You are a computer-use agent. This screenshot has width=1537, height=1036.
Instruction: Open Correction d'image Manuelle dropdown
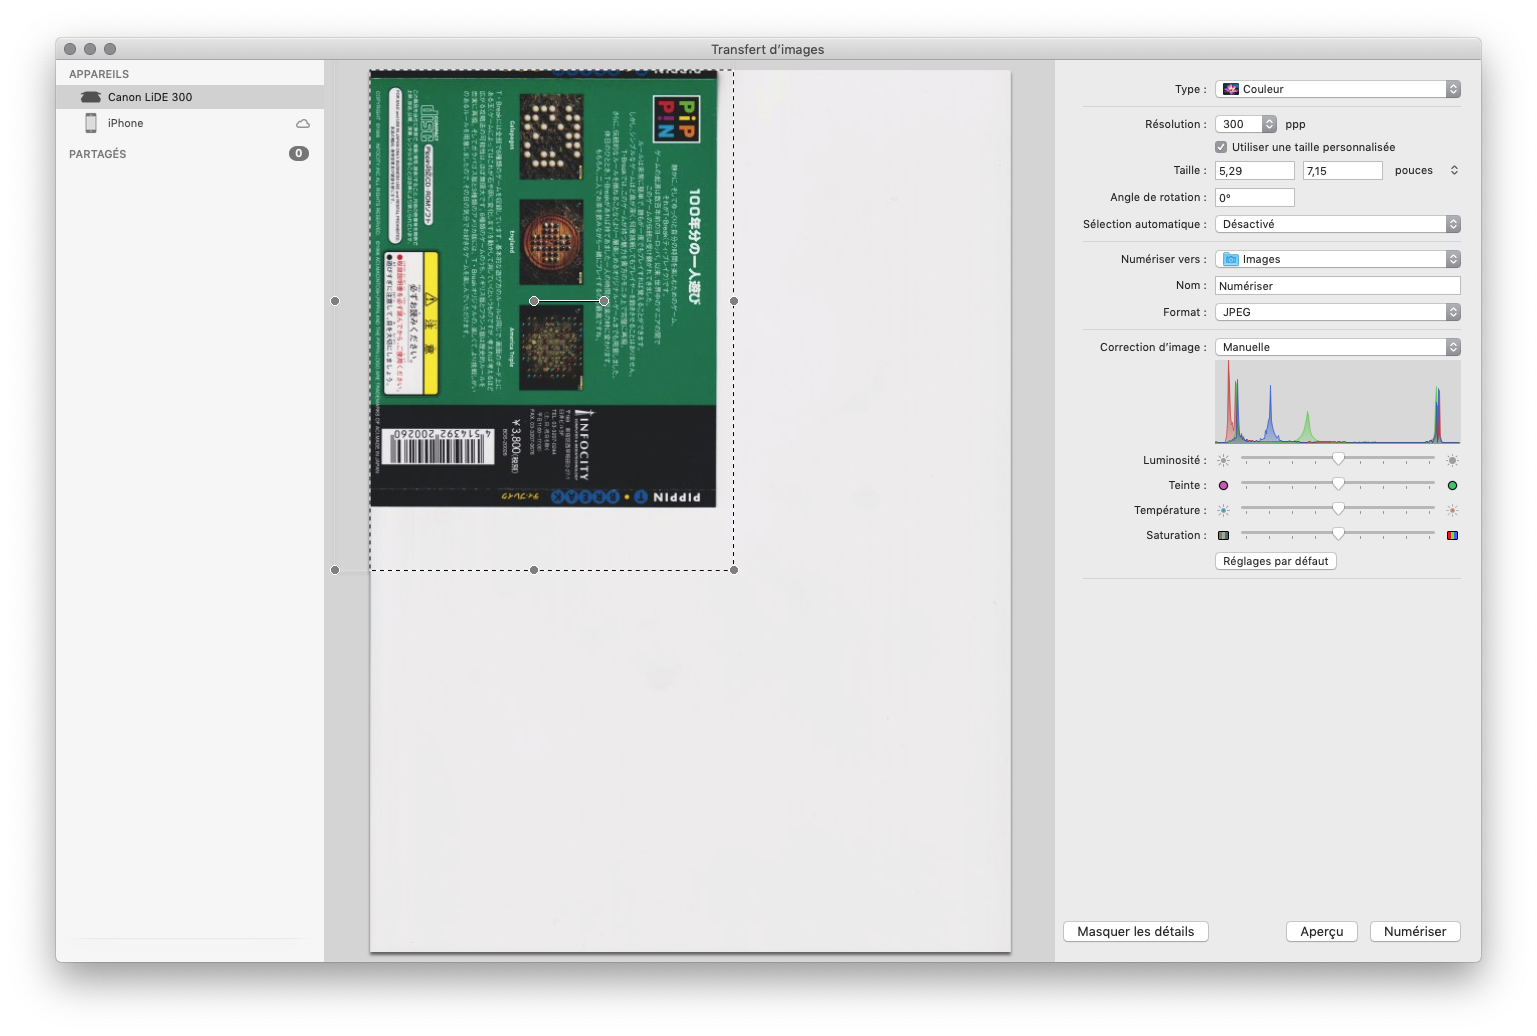(x=1338, y=347)
